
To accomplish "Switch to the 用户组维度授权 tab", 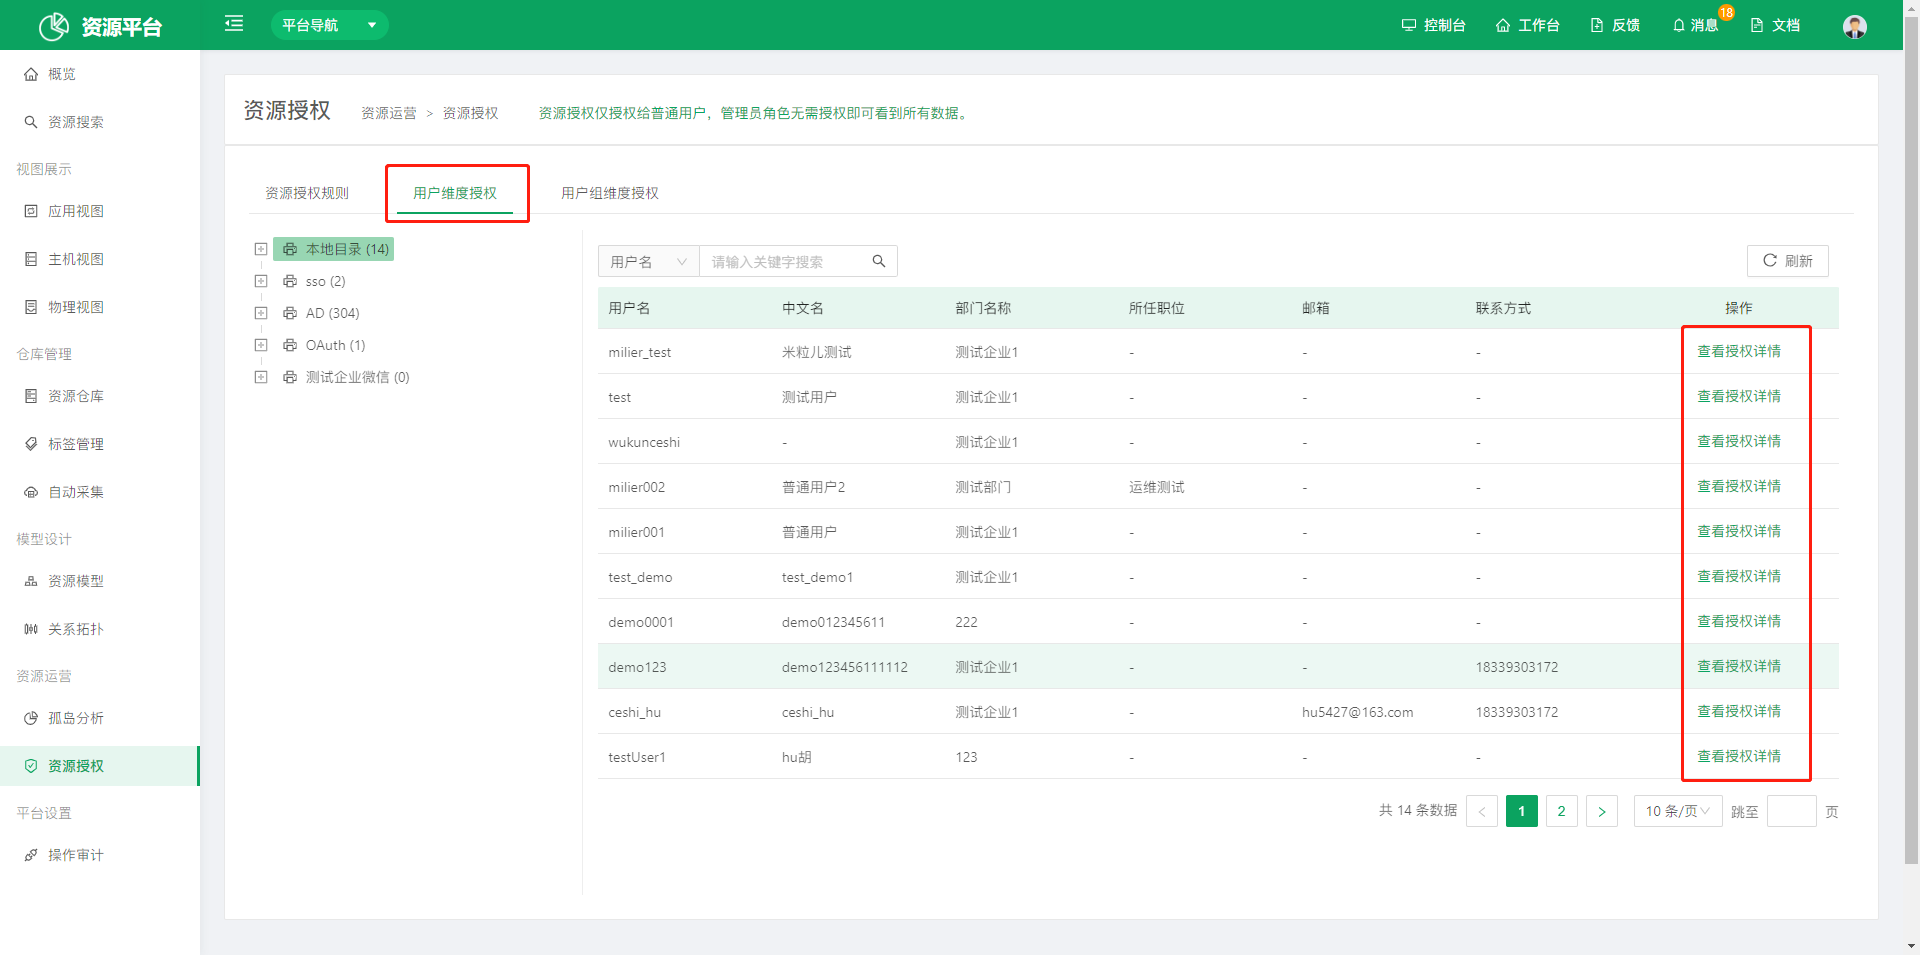I will coord(610,193).
